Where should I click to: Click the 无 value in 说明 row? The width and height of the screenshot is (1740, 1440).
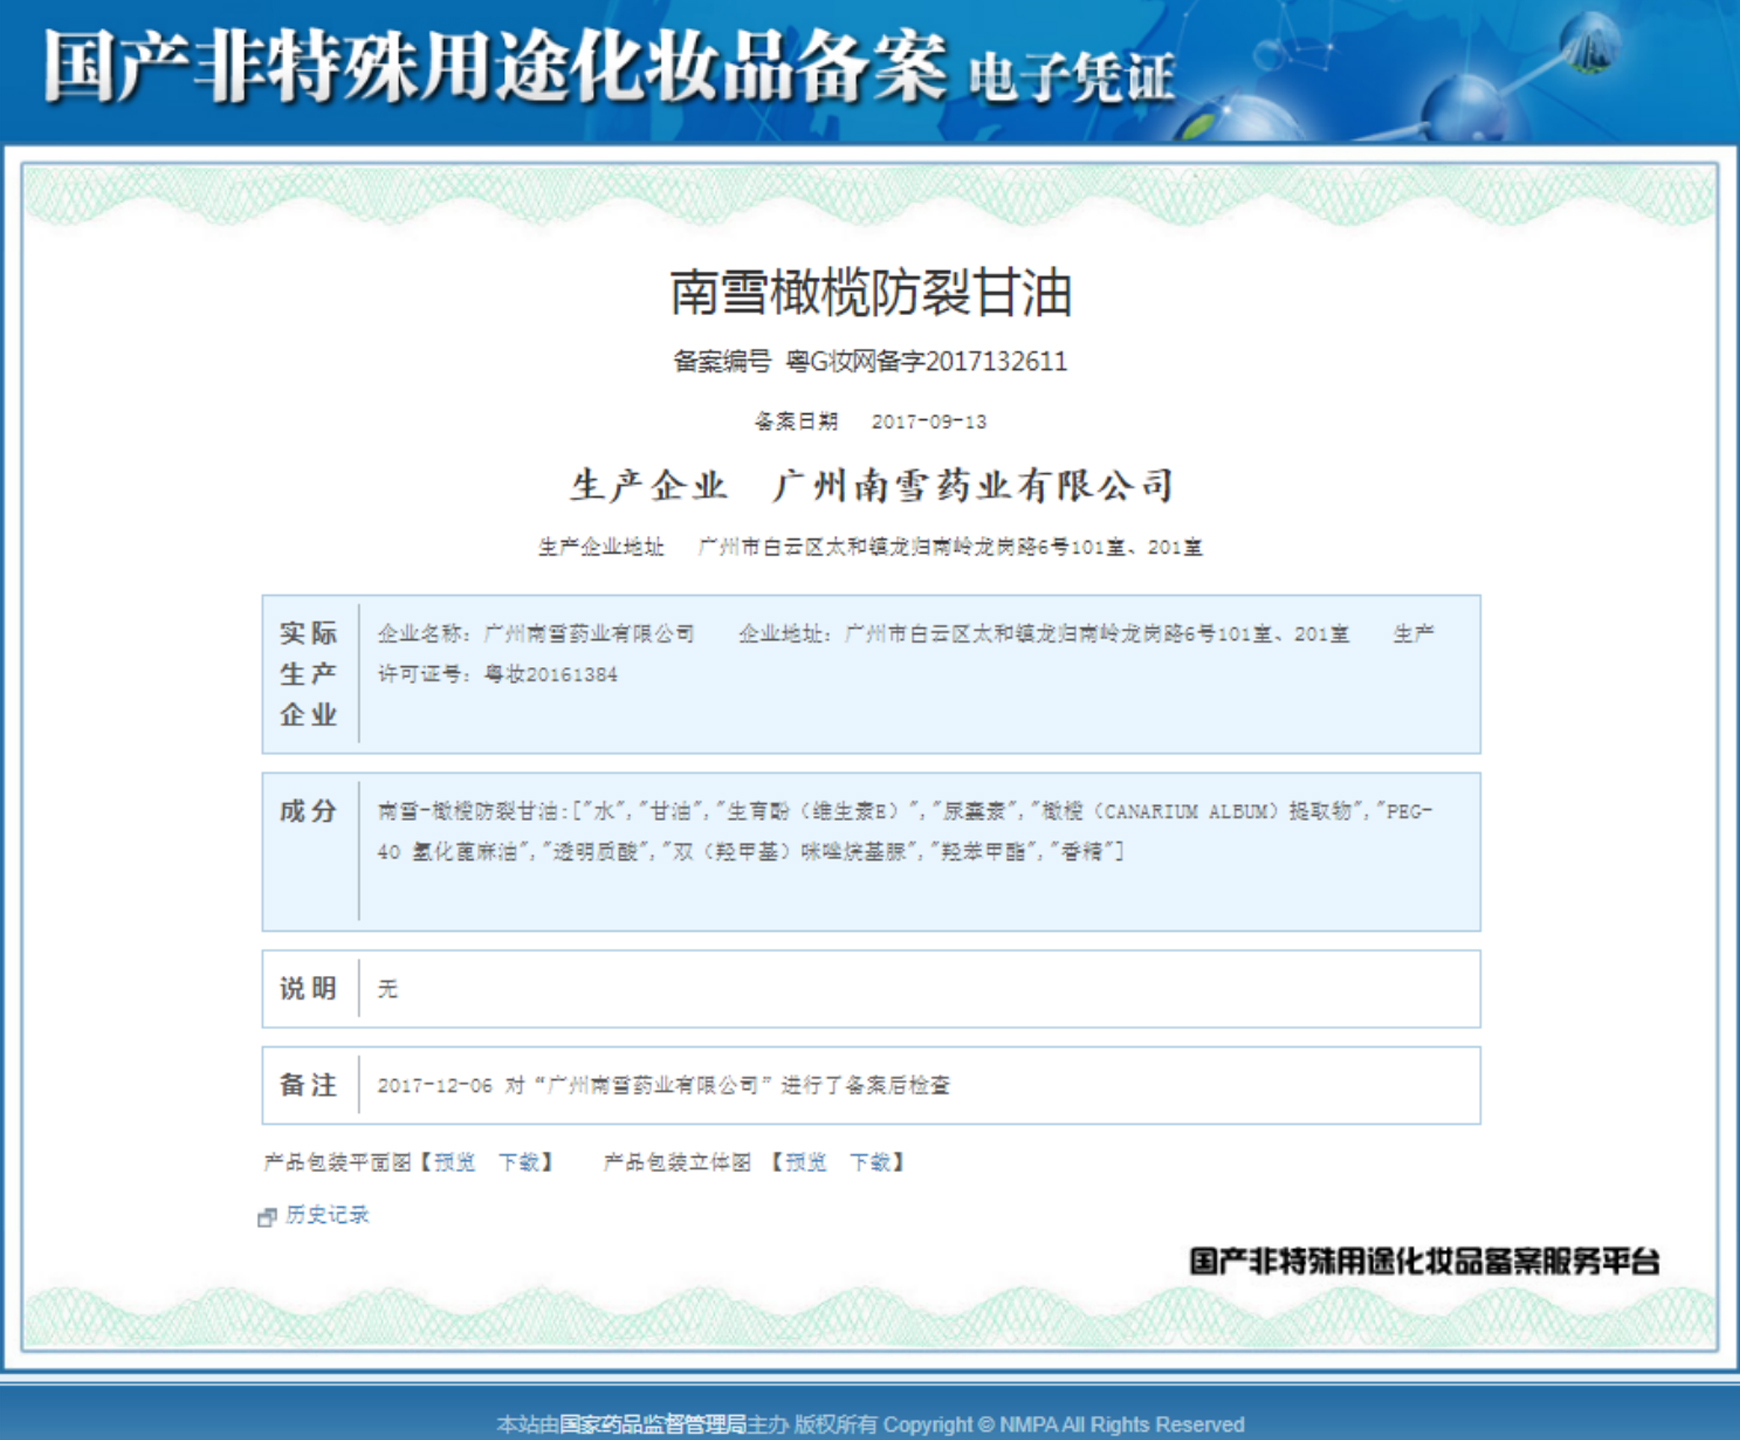point(388,989)
